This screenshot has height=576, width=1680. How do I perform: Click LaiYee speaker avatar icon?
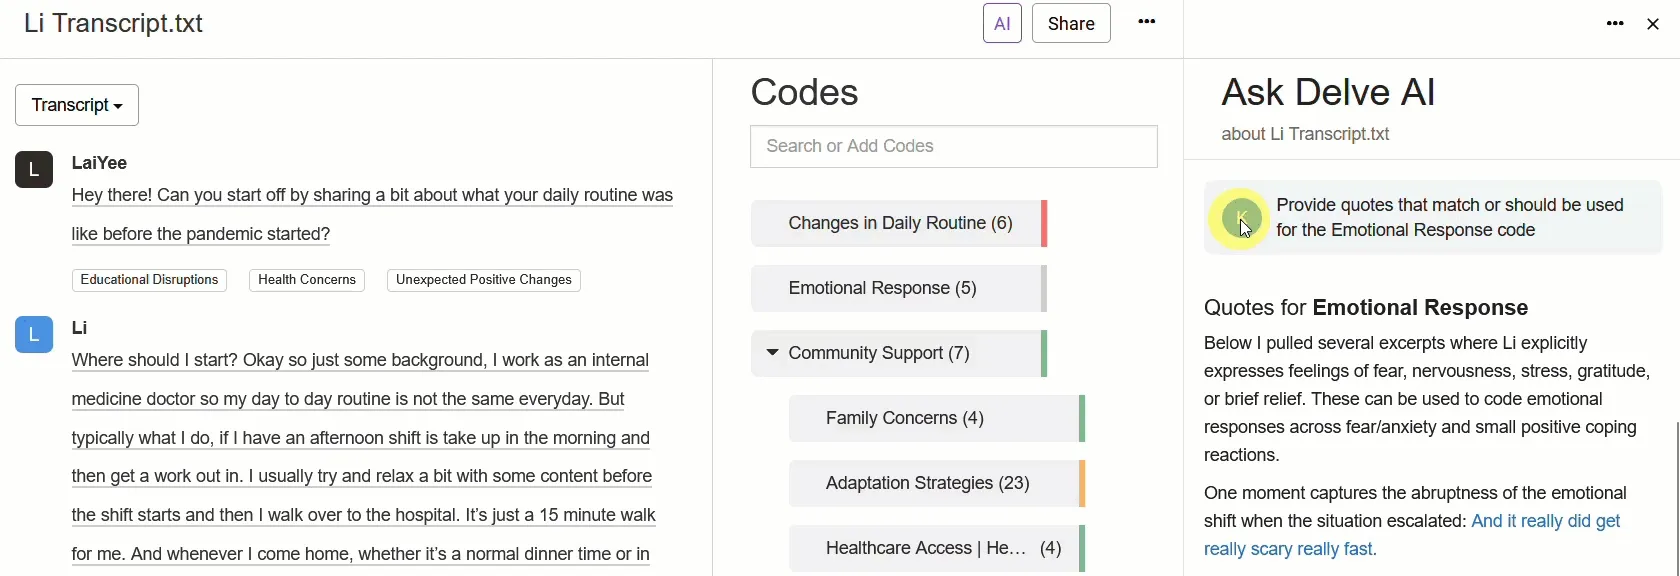(x=34, y=170)
